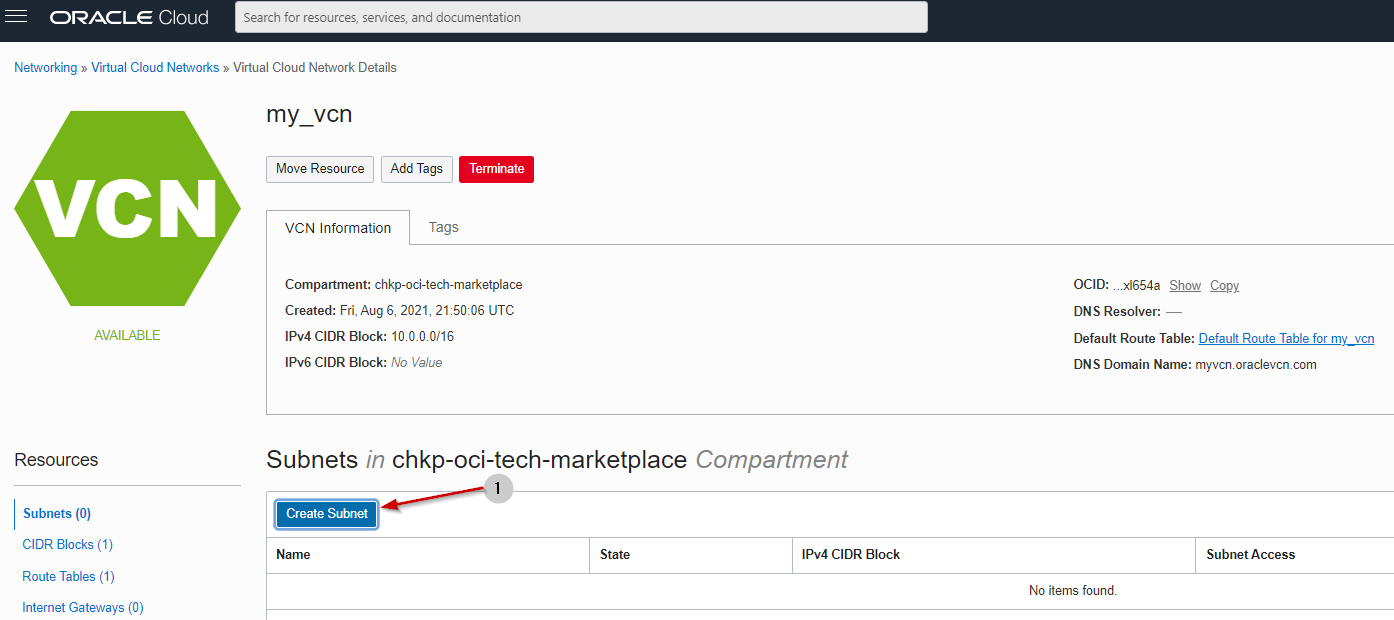The image size is (1394, 620).
Task: Select the VCN Information tab
Action: tap(338, 228)
